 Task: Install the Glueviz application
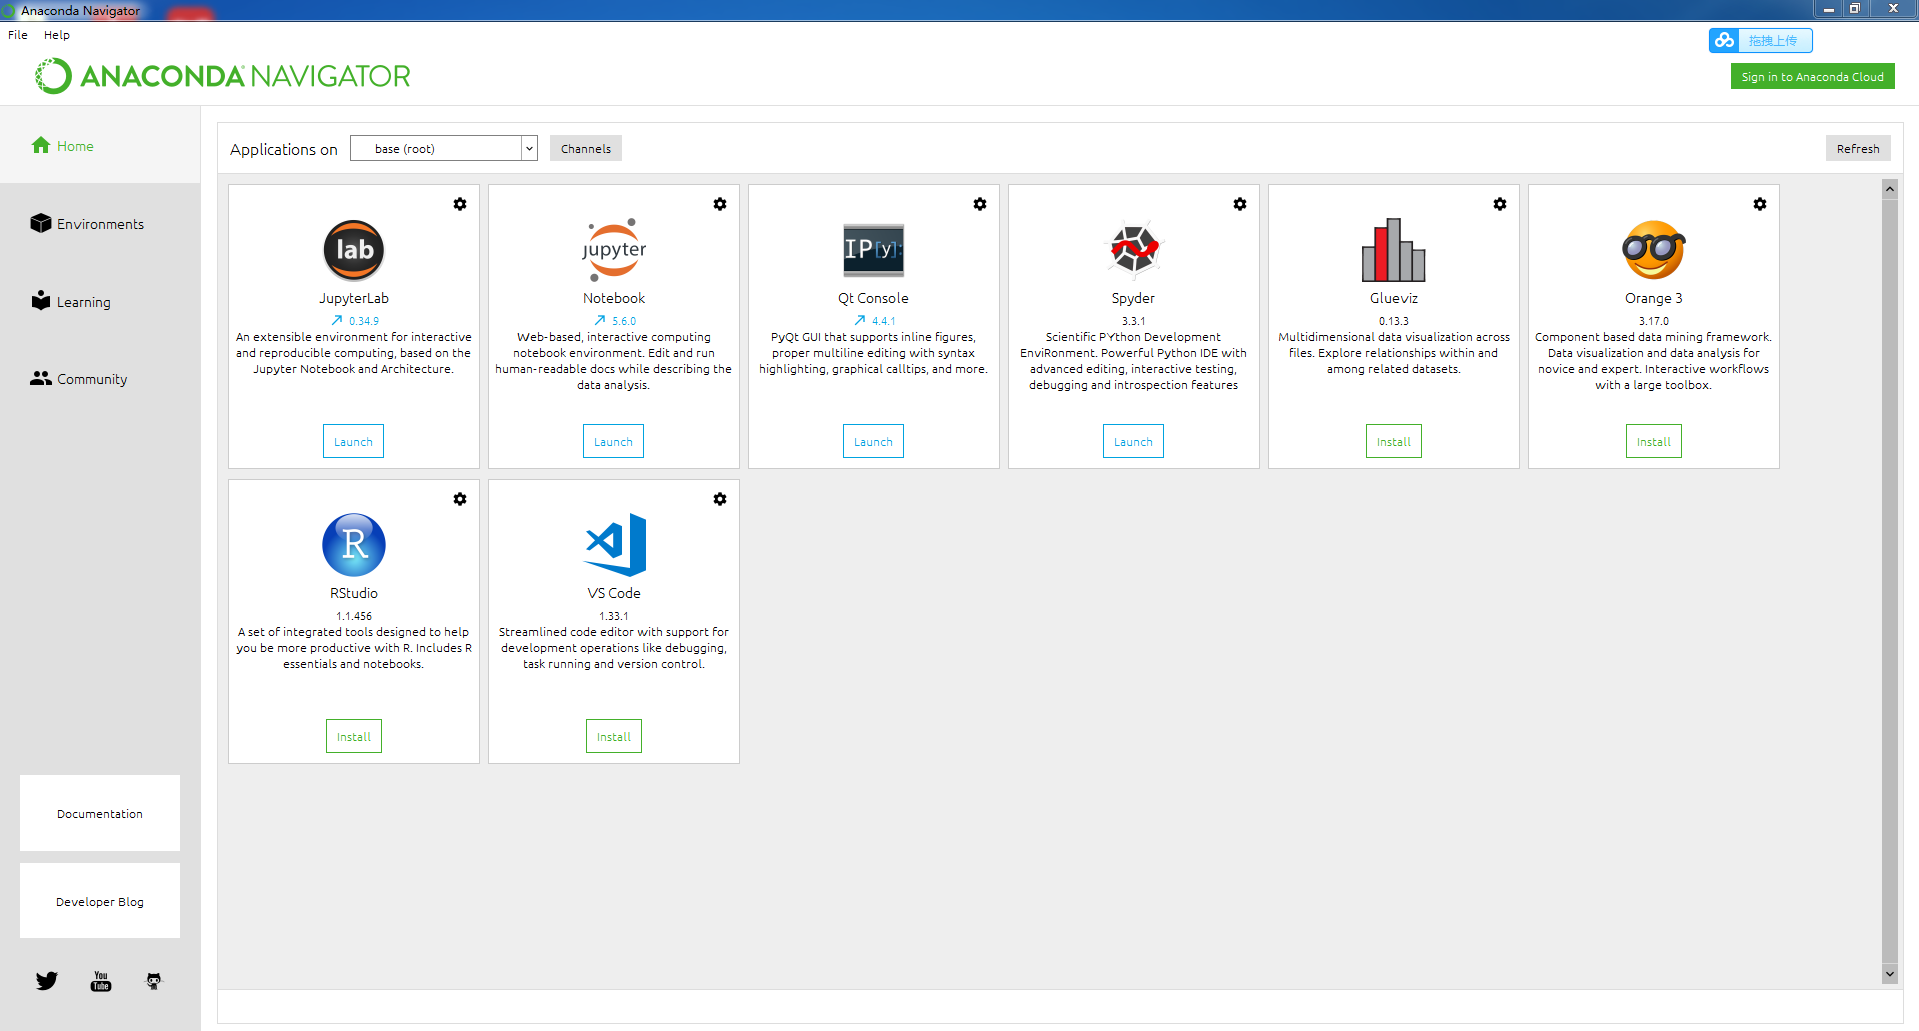pyautogui.click(x=1393, y=441)
